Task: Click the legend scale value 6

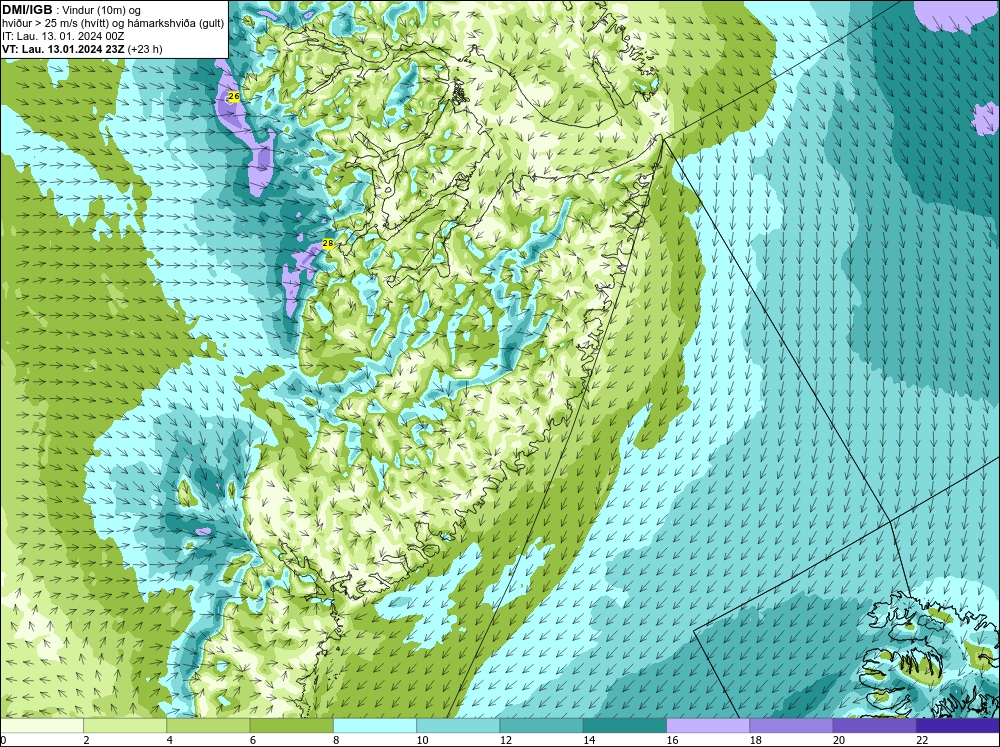Action: pos(253,740)
